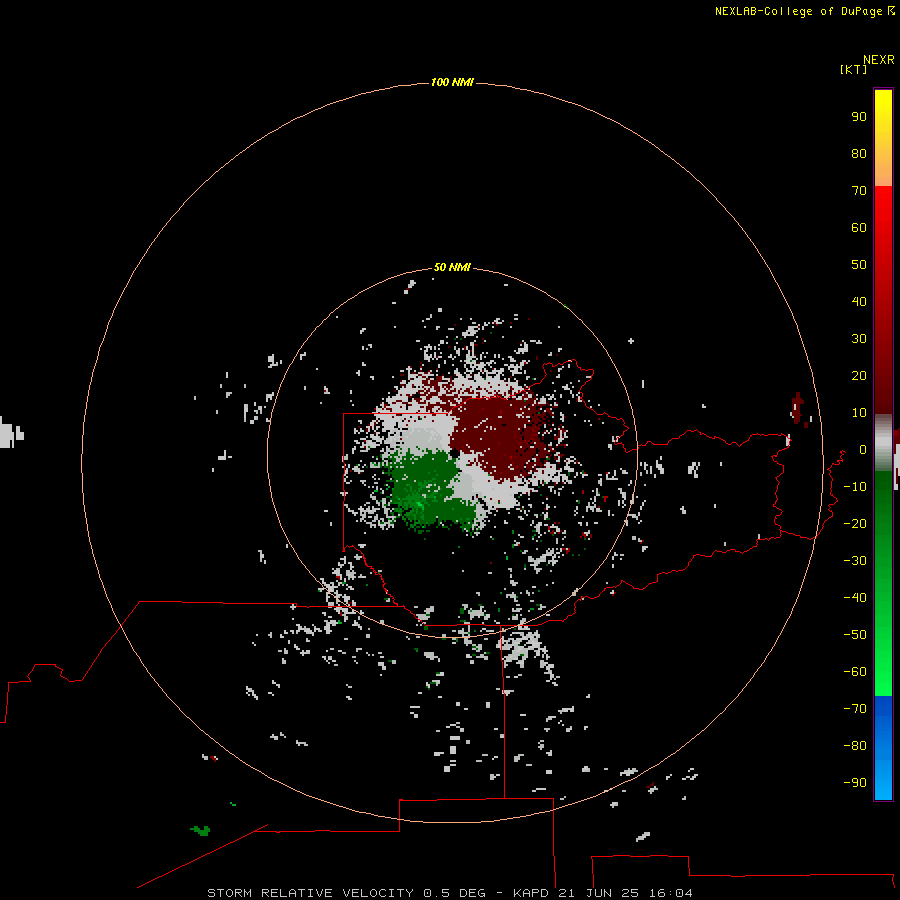Click the -90 knot scale label
This screenshot has height=900, width=900.
pyautogui.click(x=855, y=783)
